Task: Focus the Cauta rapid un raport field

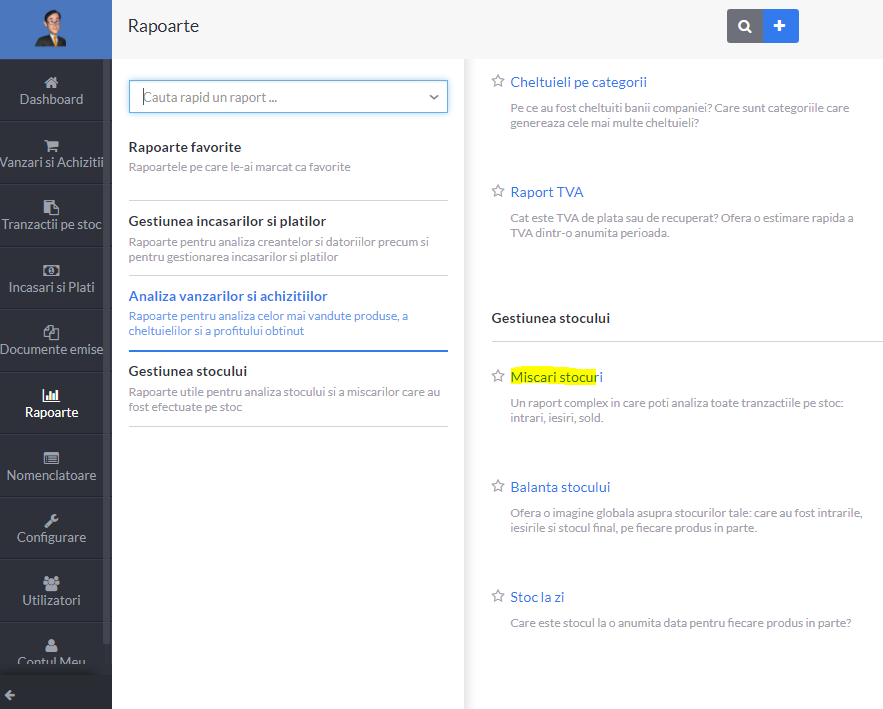Action: click(x=282, y=97)
